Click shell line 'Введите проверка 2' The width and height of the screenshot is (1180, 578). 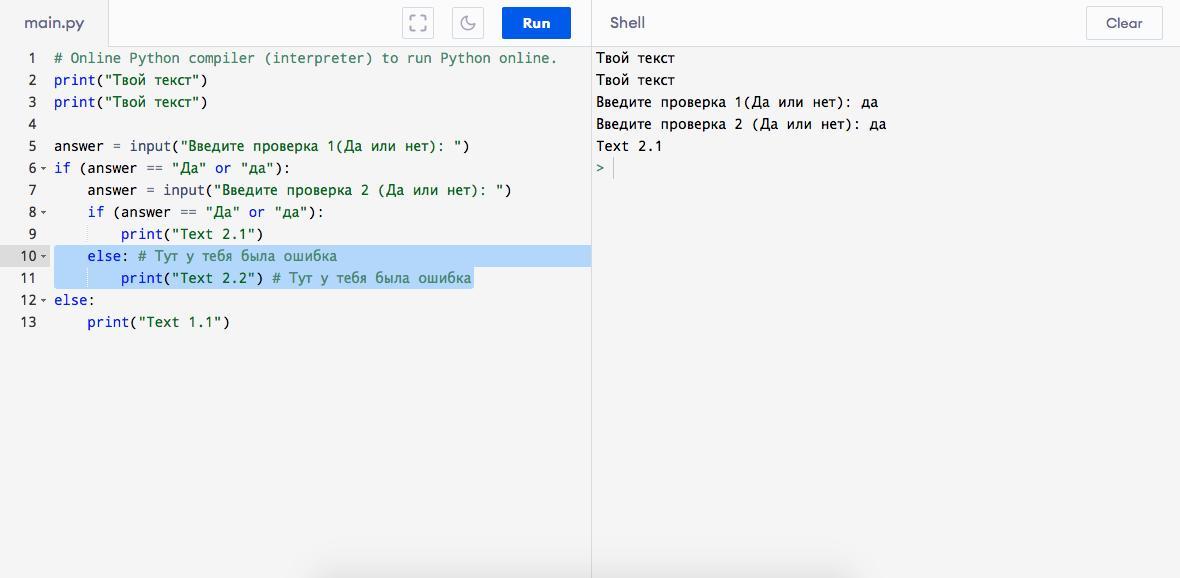(741, 124)
